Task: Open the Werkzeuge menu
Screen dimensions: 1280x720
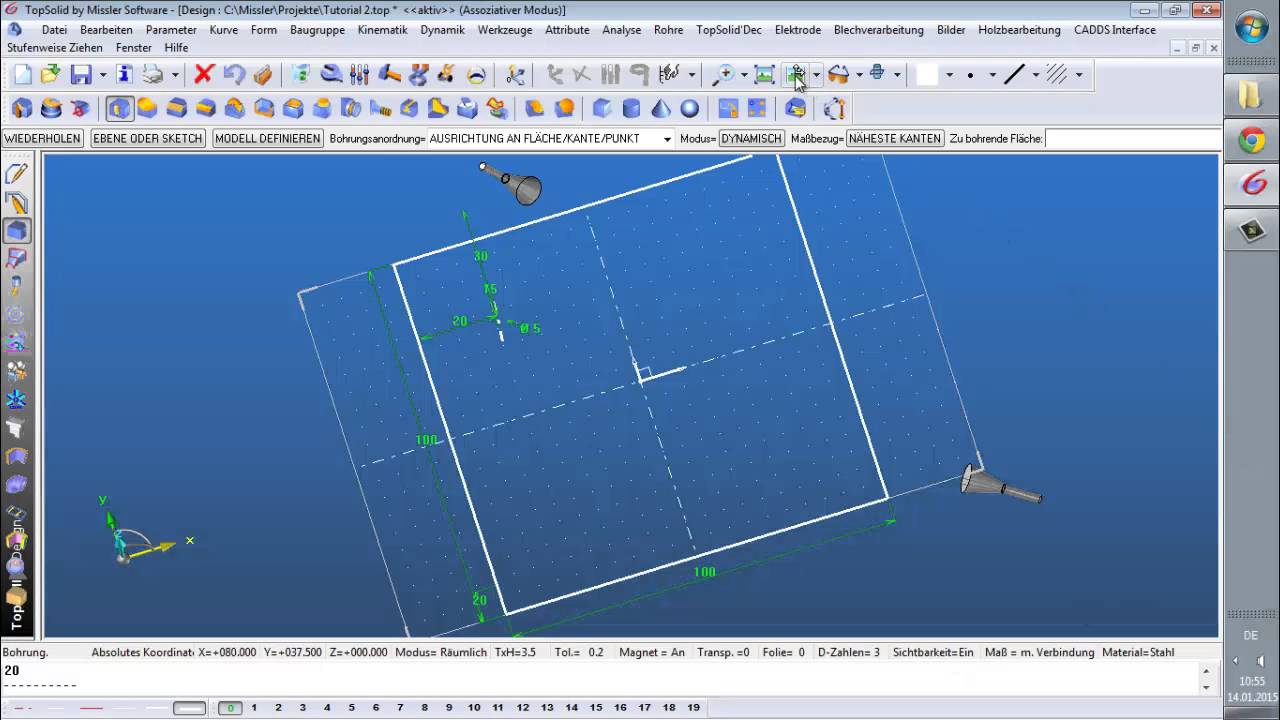Action: click(x=505, y=30)
